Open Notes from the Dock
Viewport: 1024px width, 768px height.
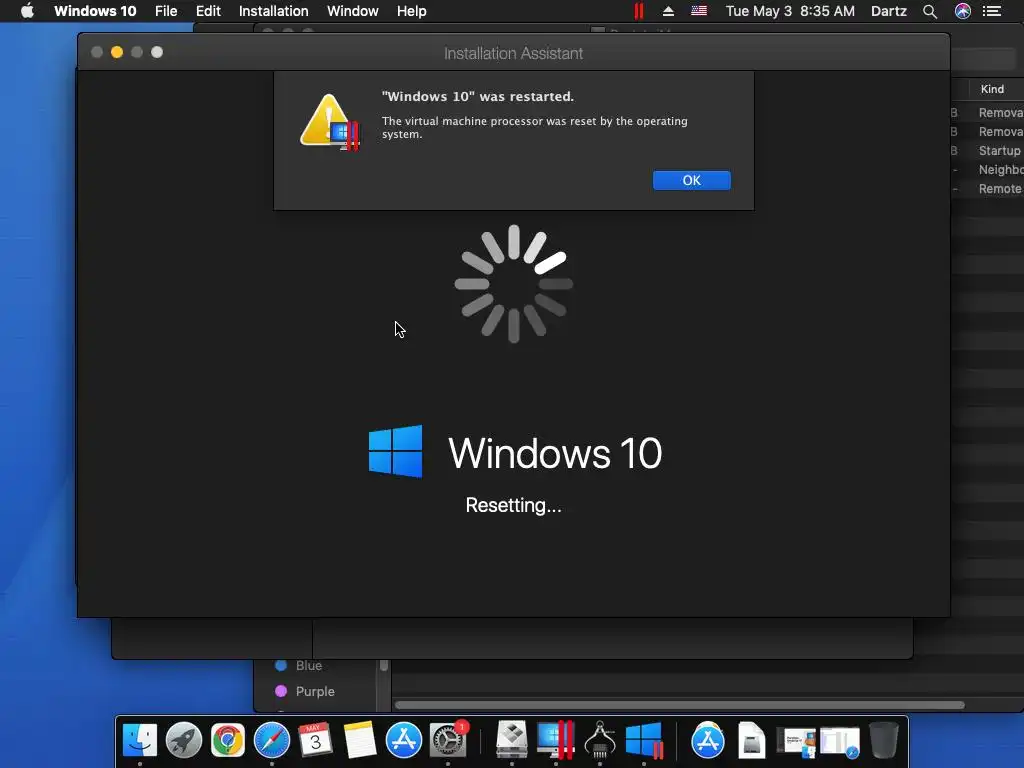(x=360, y=740)
